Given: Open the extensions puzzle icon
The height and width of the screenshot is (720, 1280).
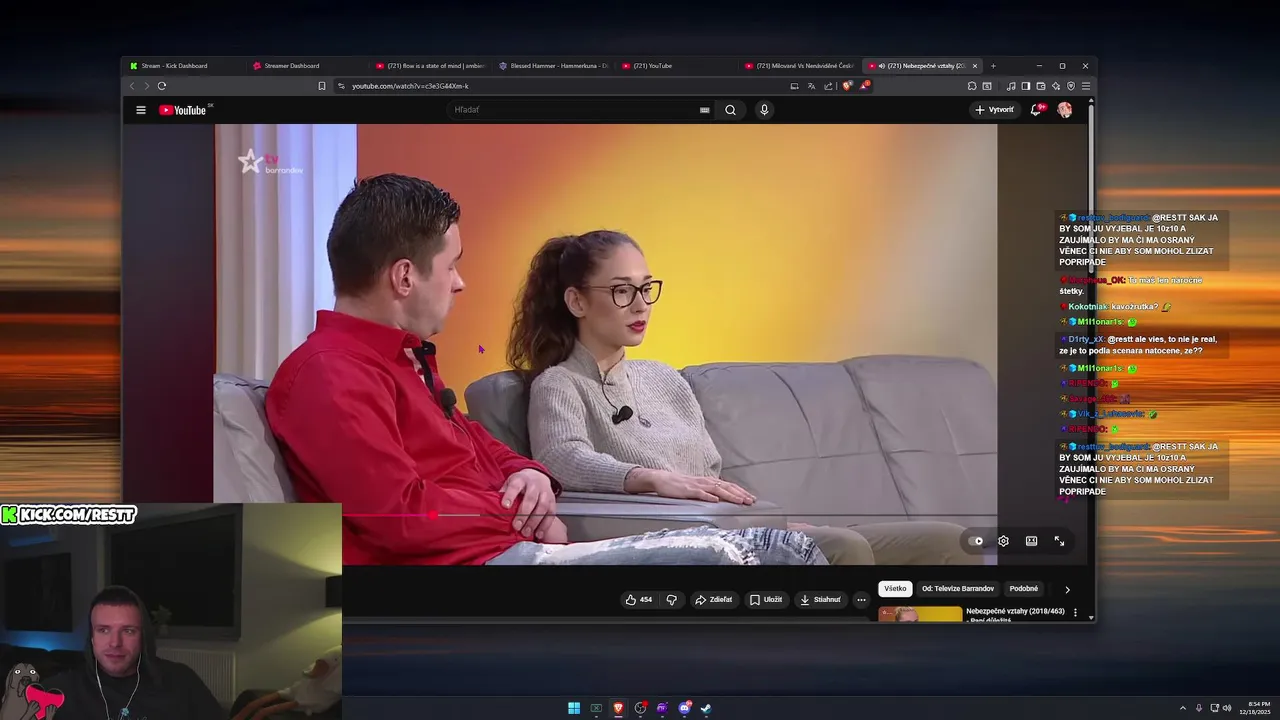Looking at the screenshot, I should point(971,86).
